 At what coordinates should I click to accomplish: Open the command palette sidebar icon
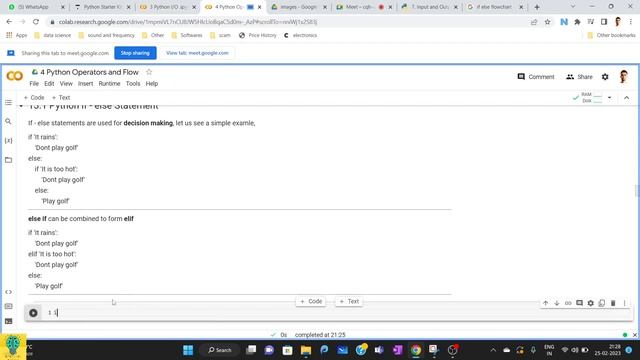pyautogui.click(x=9, y=307)
